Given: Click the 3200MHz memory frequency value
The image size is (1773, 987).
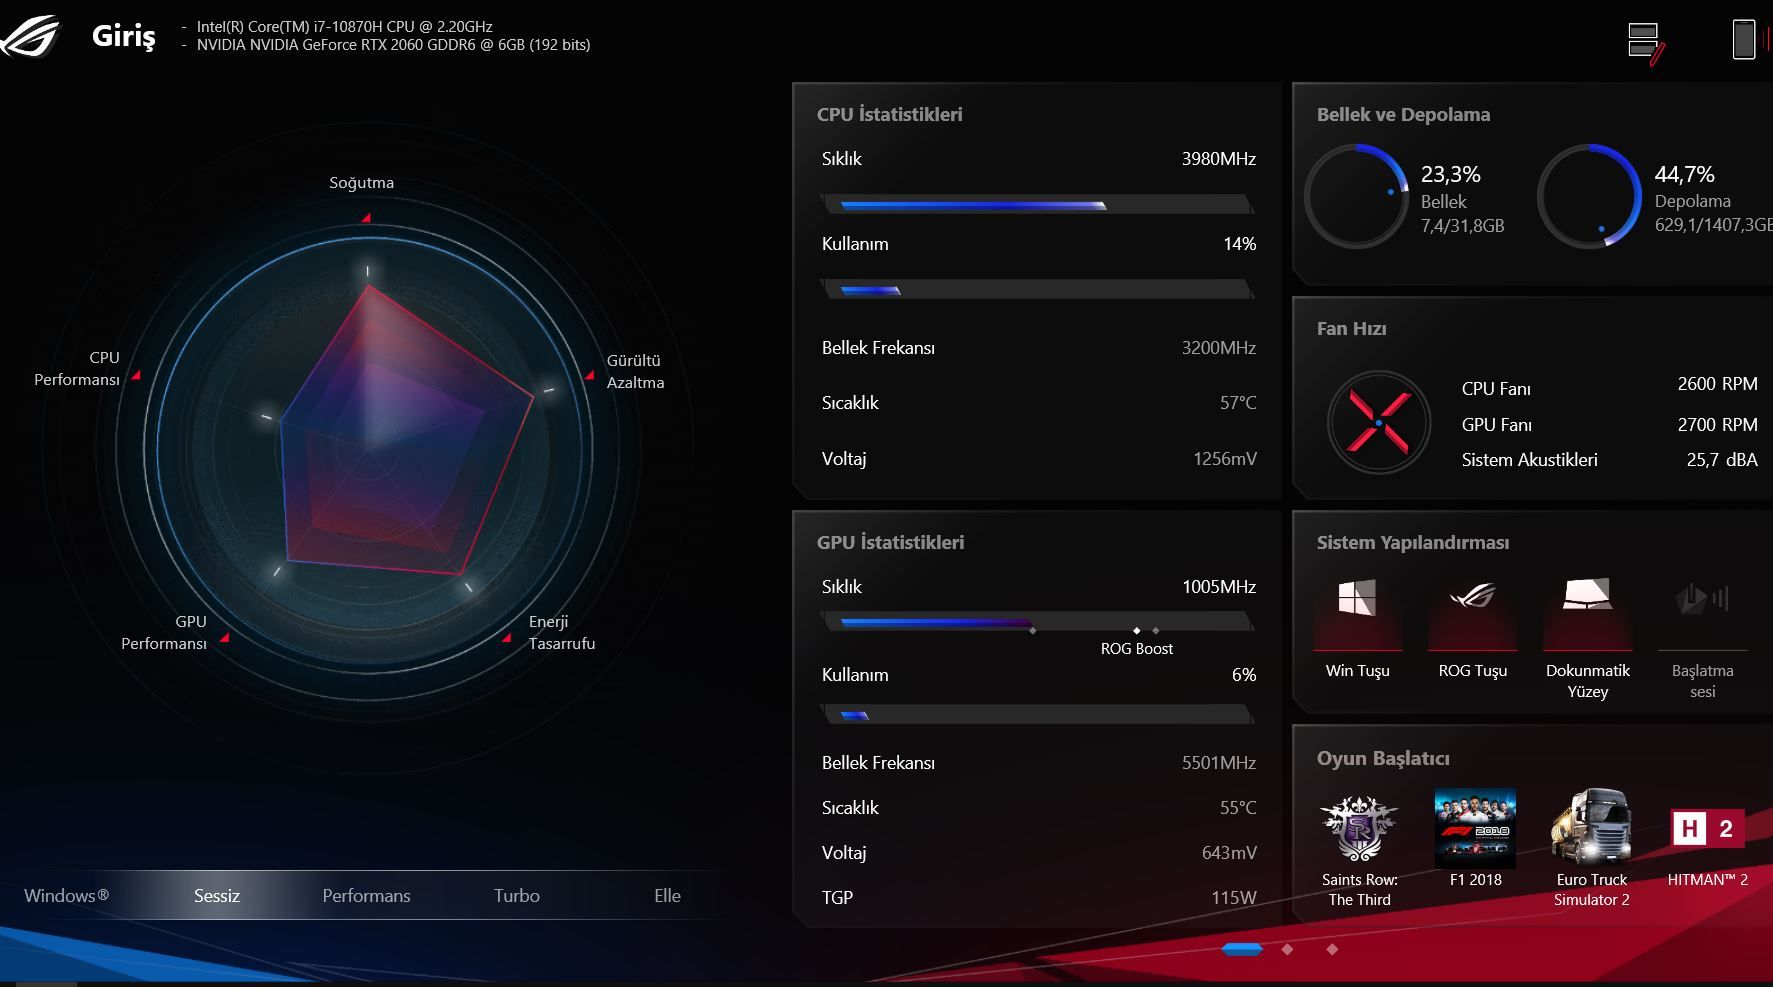Looking at the screenshot, I should tap(1219, 348).
